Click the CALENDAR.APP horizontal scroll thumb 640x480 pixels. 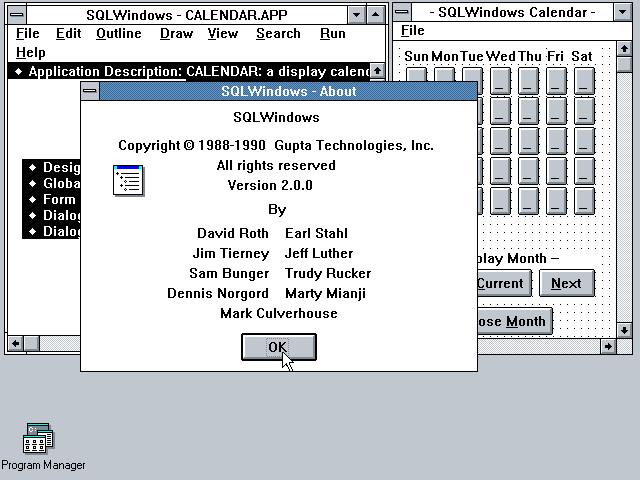click(32, 344)
